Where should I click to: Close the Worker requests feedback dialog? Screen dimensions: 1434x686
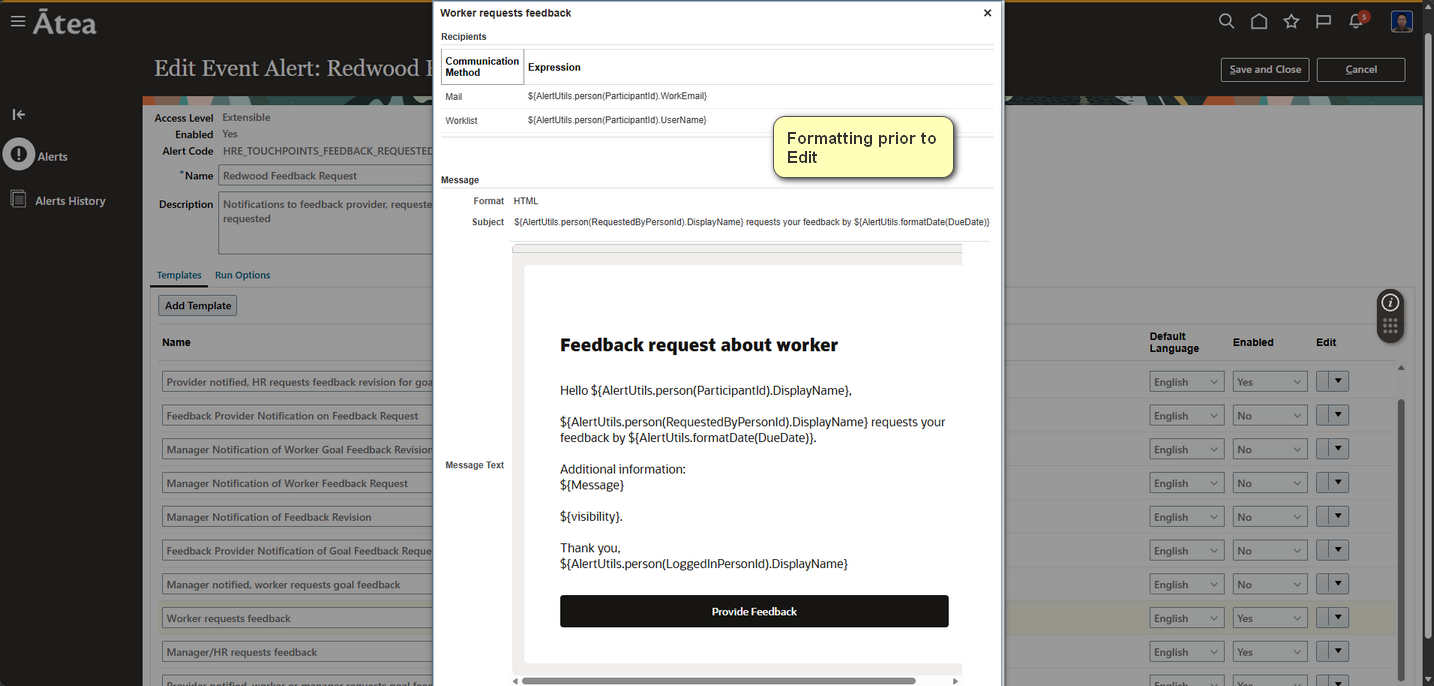coord(987,13)
